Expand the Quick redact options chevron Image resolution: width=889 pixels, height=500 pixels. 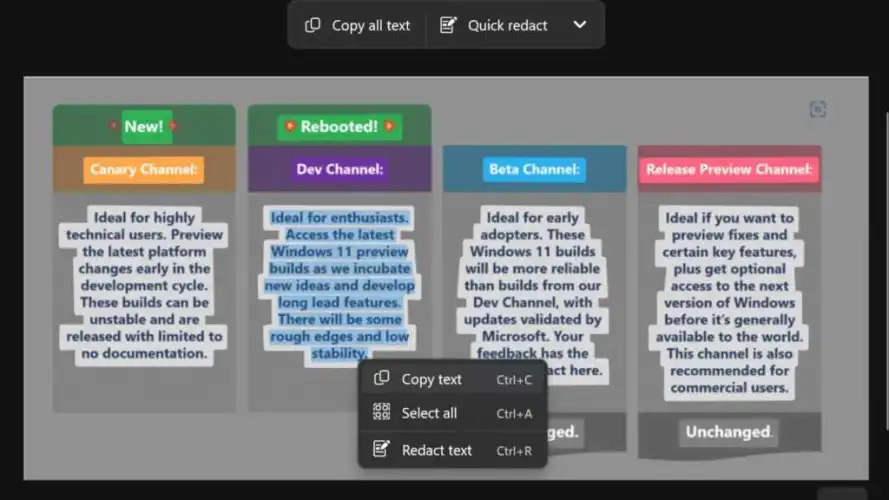coord(580,25)
